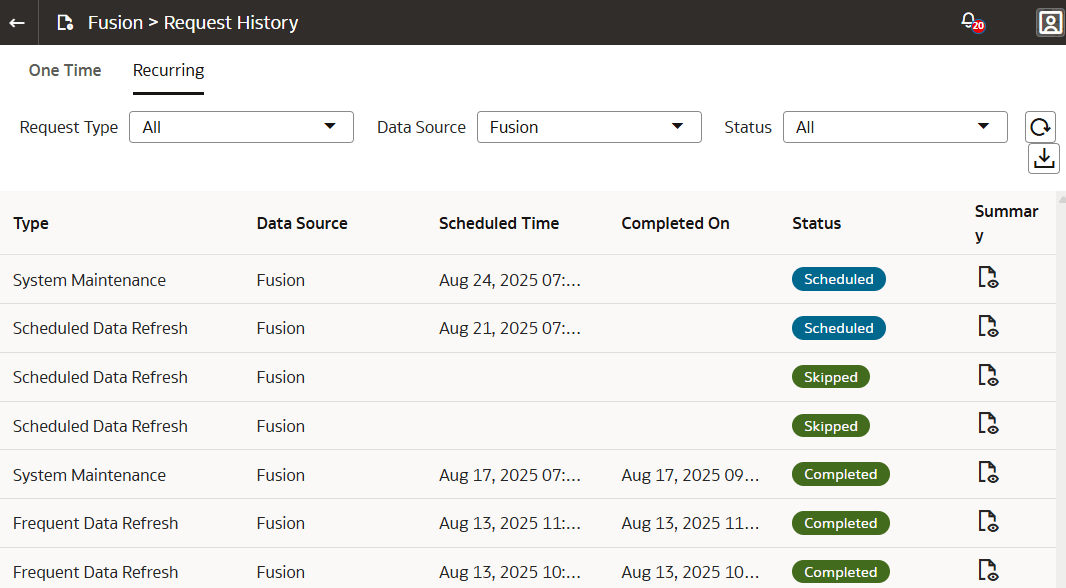Click the Scheduled status badge
The image size is (1066, 588).
pos(838,279)
